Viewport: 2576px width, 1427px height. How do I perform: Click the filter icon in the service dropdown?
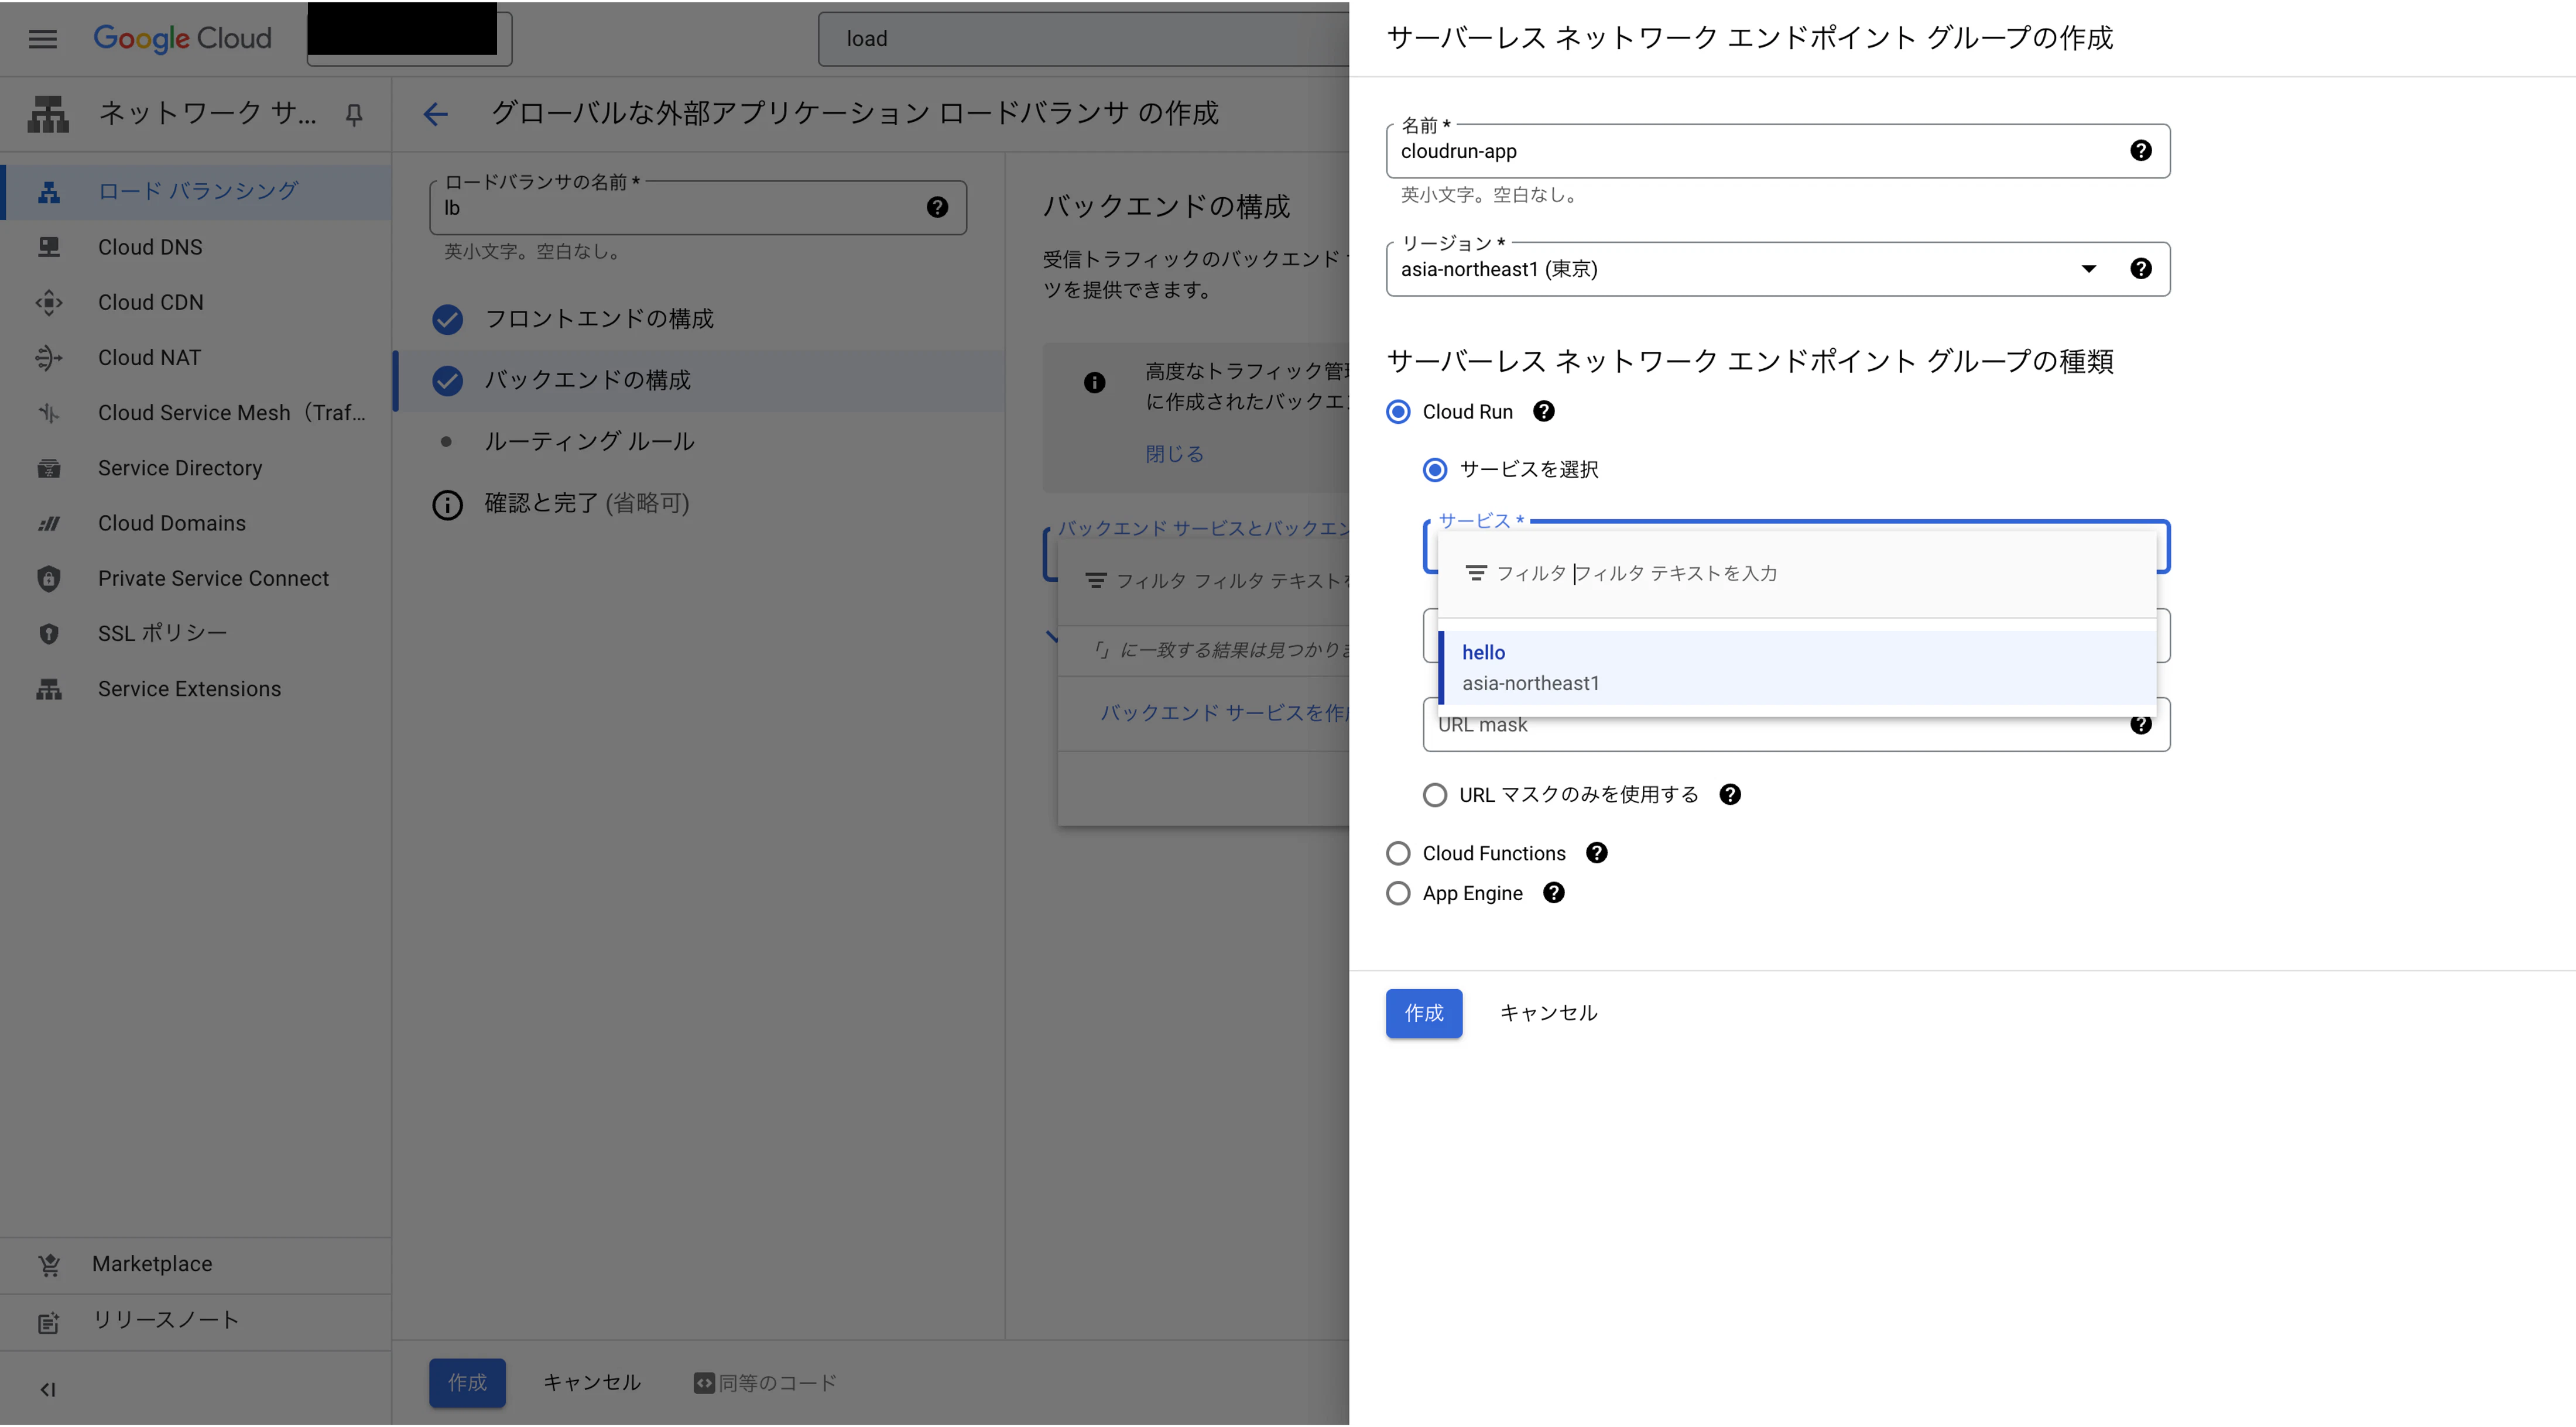click(x=1476, y=573)
